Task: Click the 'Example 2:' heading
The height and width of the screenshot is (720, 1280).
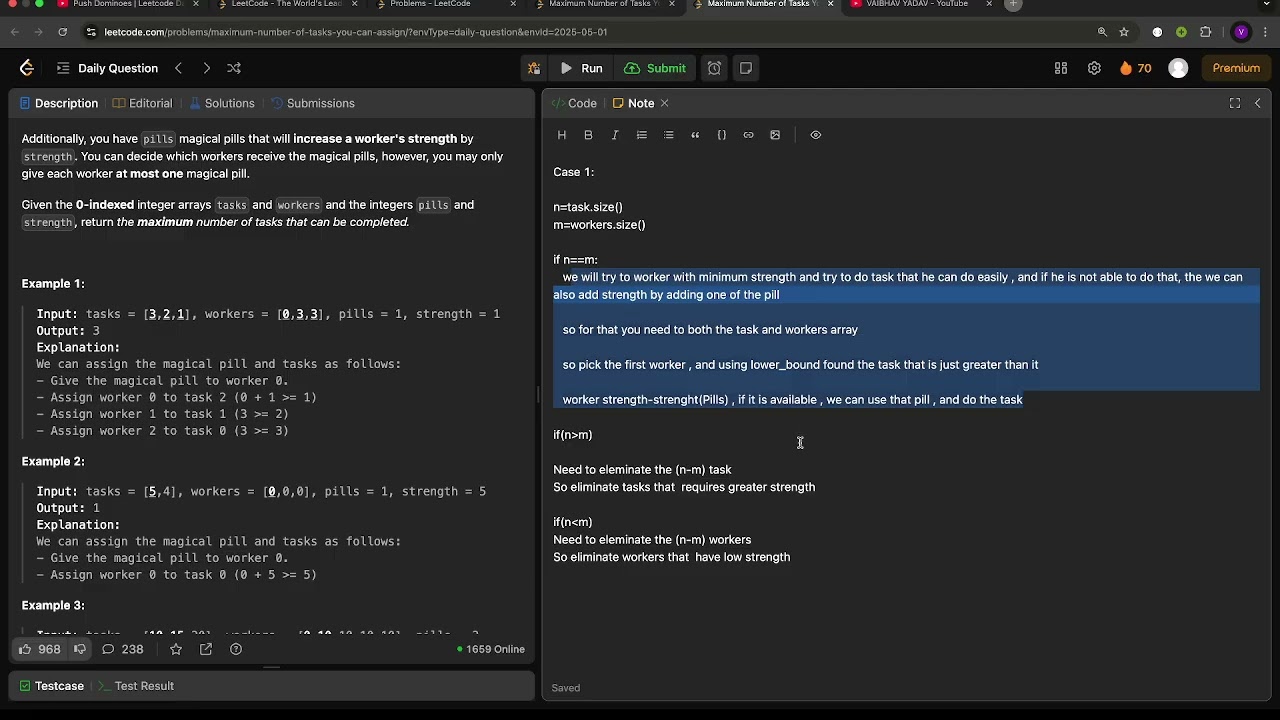Action: point(53,462)
